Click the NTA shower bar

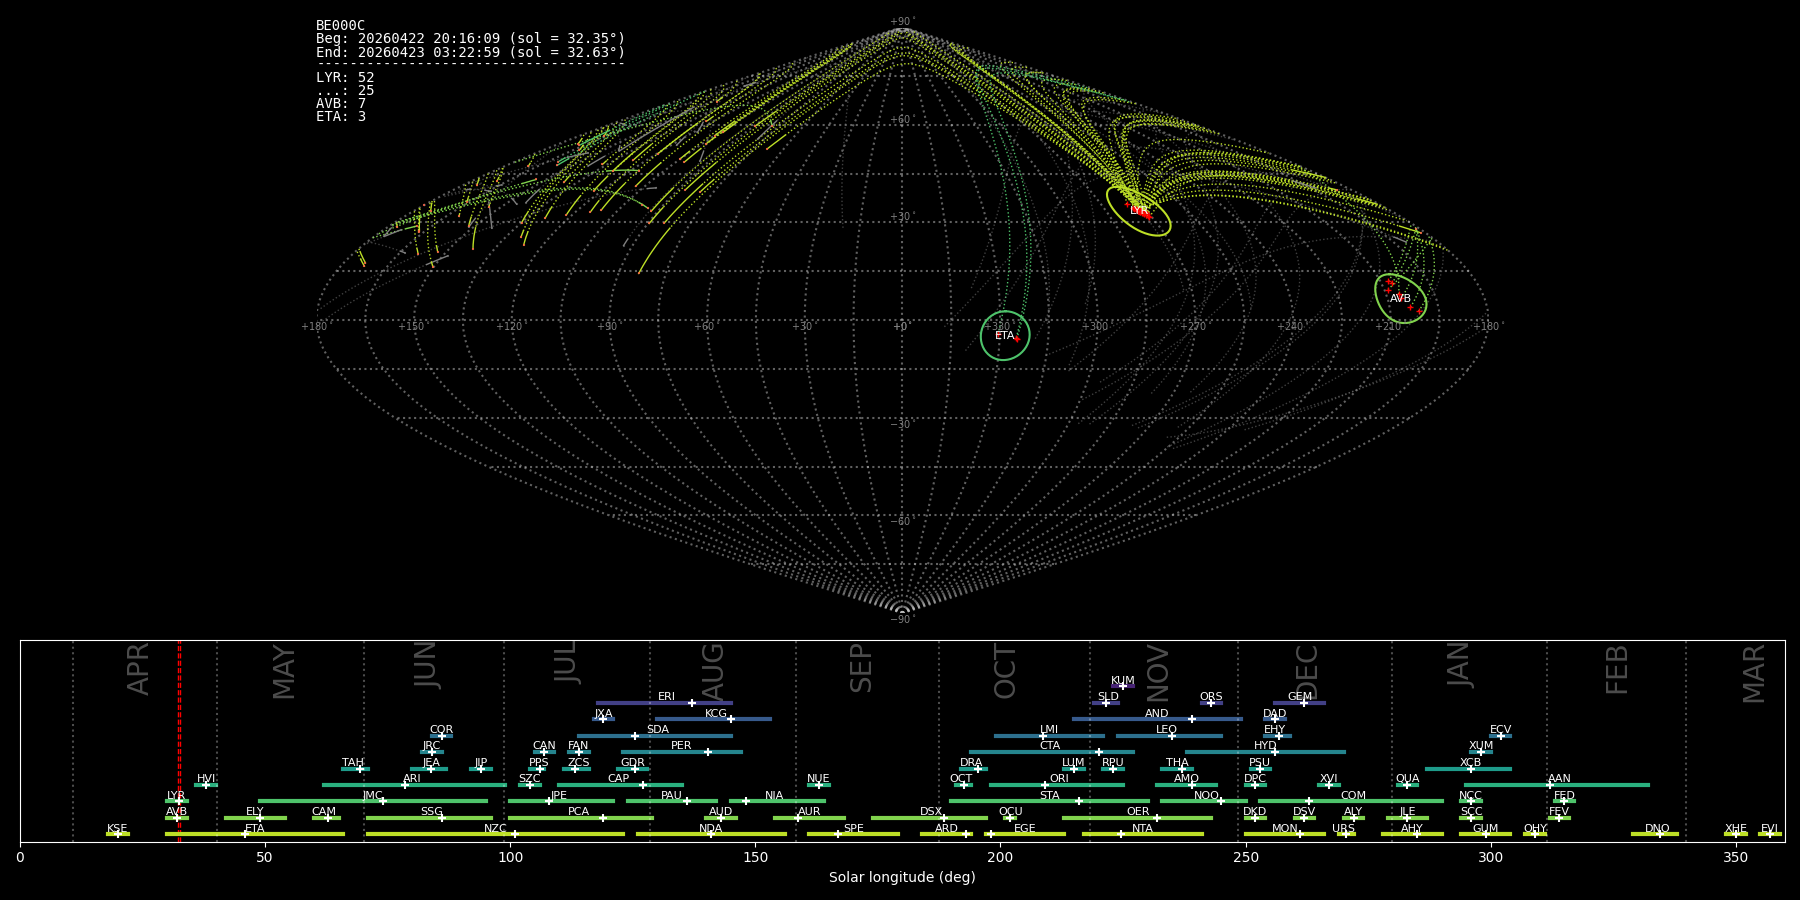pyautogui.click(x=1143, y=834)
